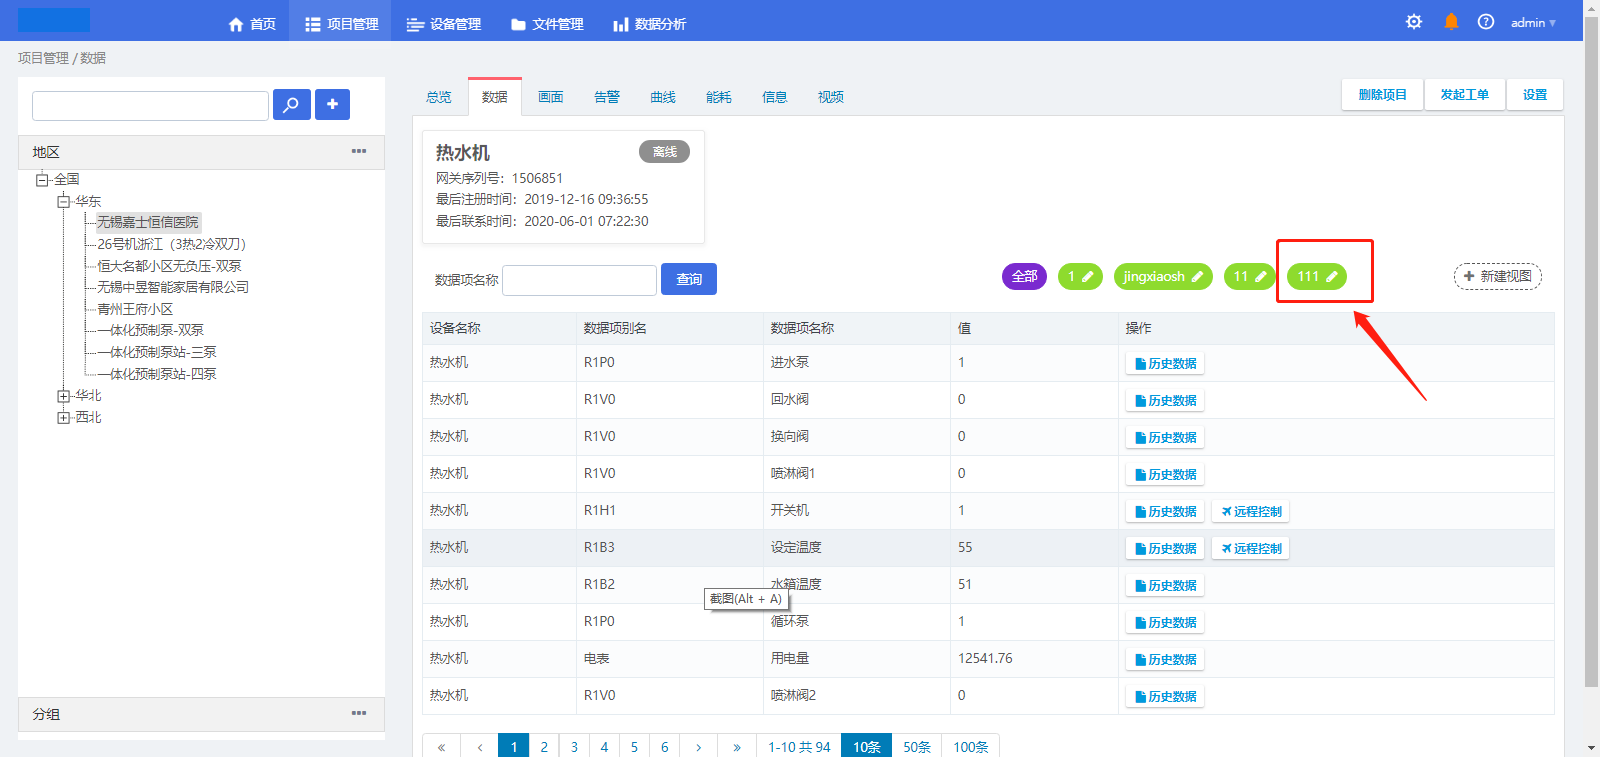Open 历史数据 for 换向阀 row
Viewport: 1600px width, 757px height.
pos(1165,438)
